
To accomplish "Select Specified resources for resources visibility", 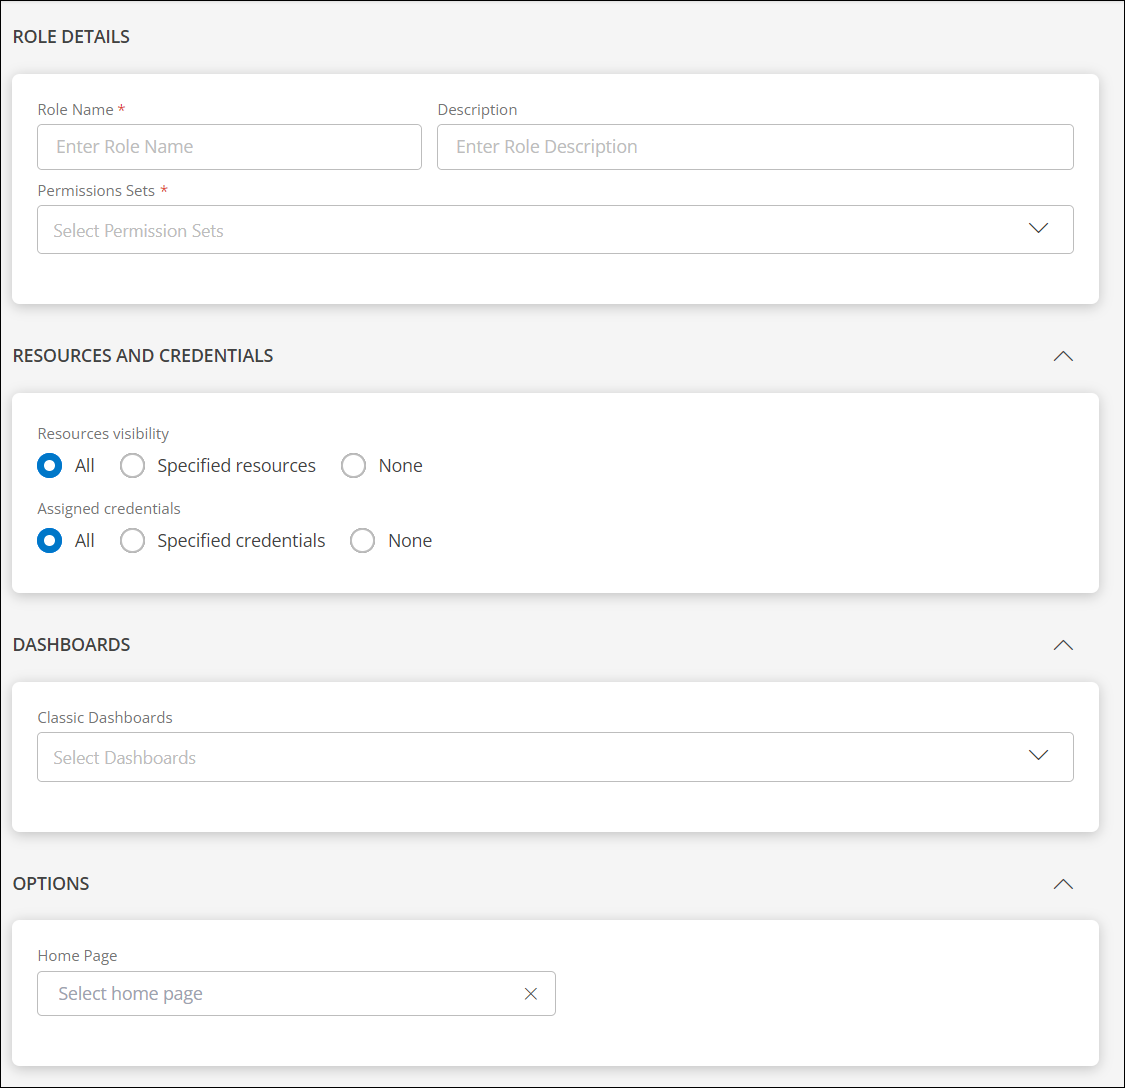I will pyautogui.click(x=132, y=465).
